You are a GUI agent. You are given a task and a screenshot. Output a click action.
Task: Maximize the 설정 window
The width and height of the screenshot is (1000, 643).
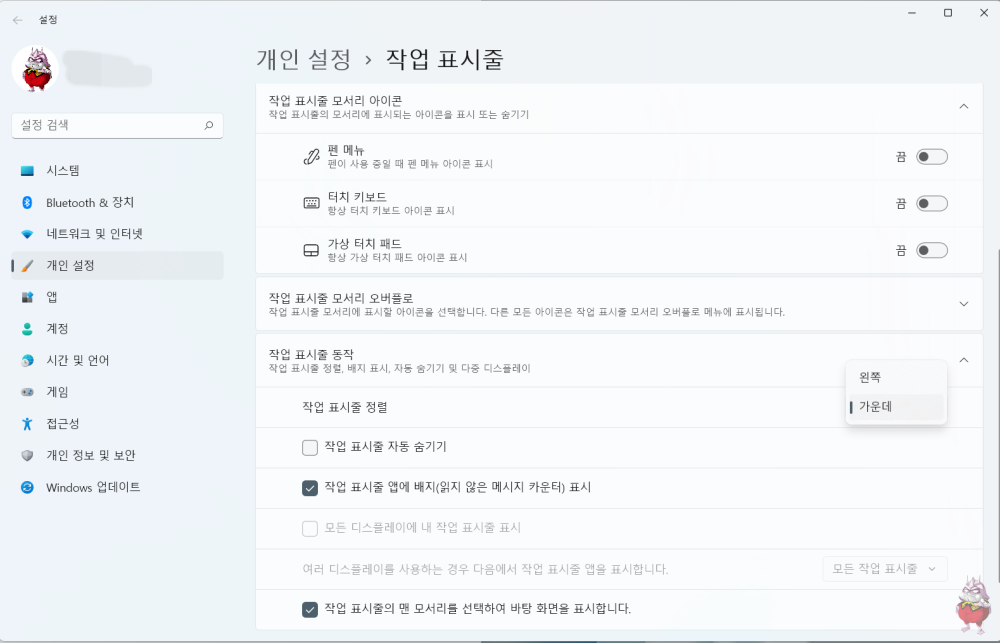[948, 13]
